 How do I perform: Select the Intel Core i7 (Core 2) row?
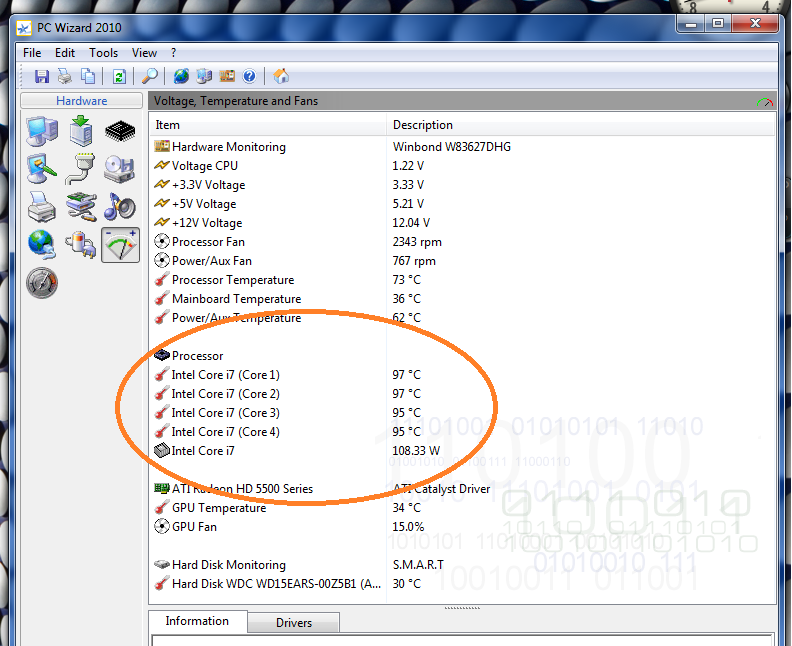click(462, 393)
